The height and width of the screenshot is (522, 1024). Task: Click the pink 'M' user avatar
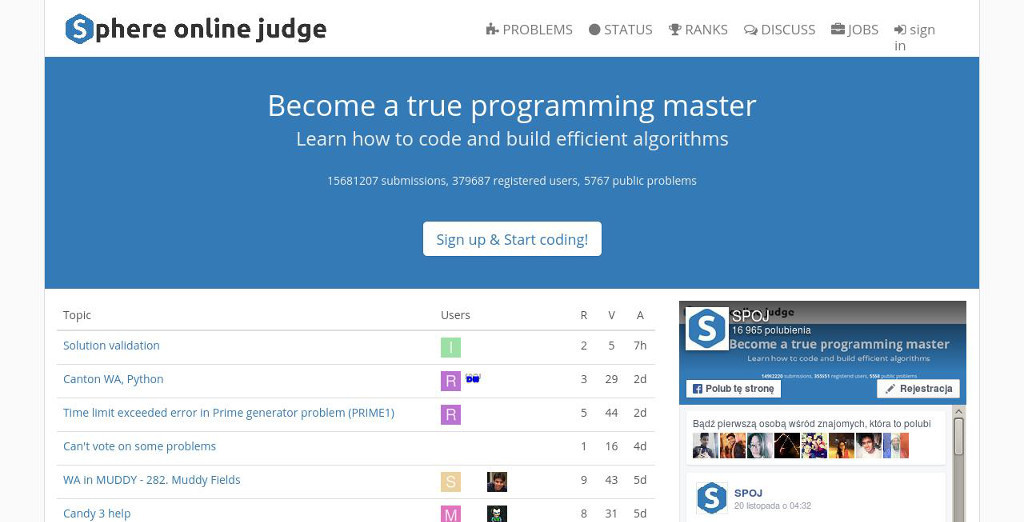point(451,514)
